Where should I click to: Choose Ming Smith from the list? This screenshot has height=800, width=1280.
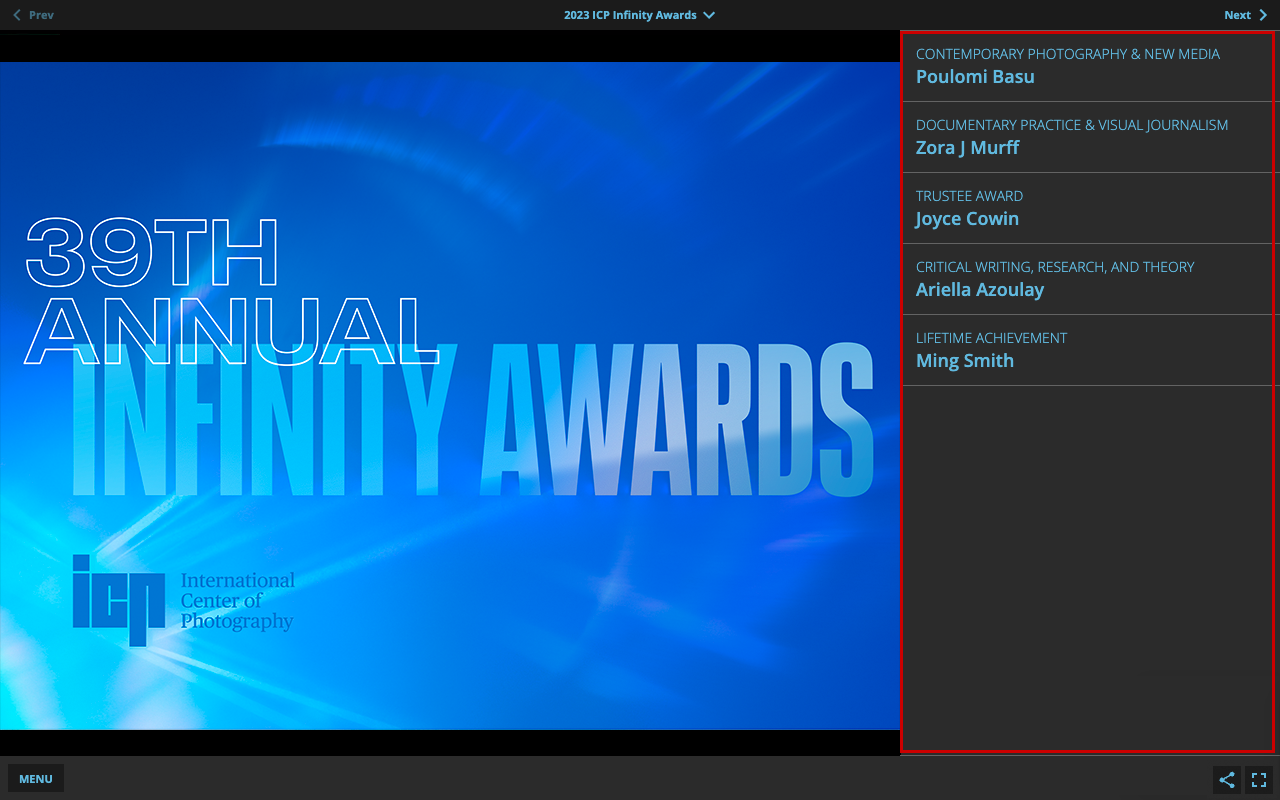tap(964, 361)
